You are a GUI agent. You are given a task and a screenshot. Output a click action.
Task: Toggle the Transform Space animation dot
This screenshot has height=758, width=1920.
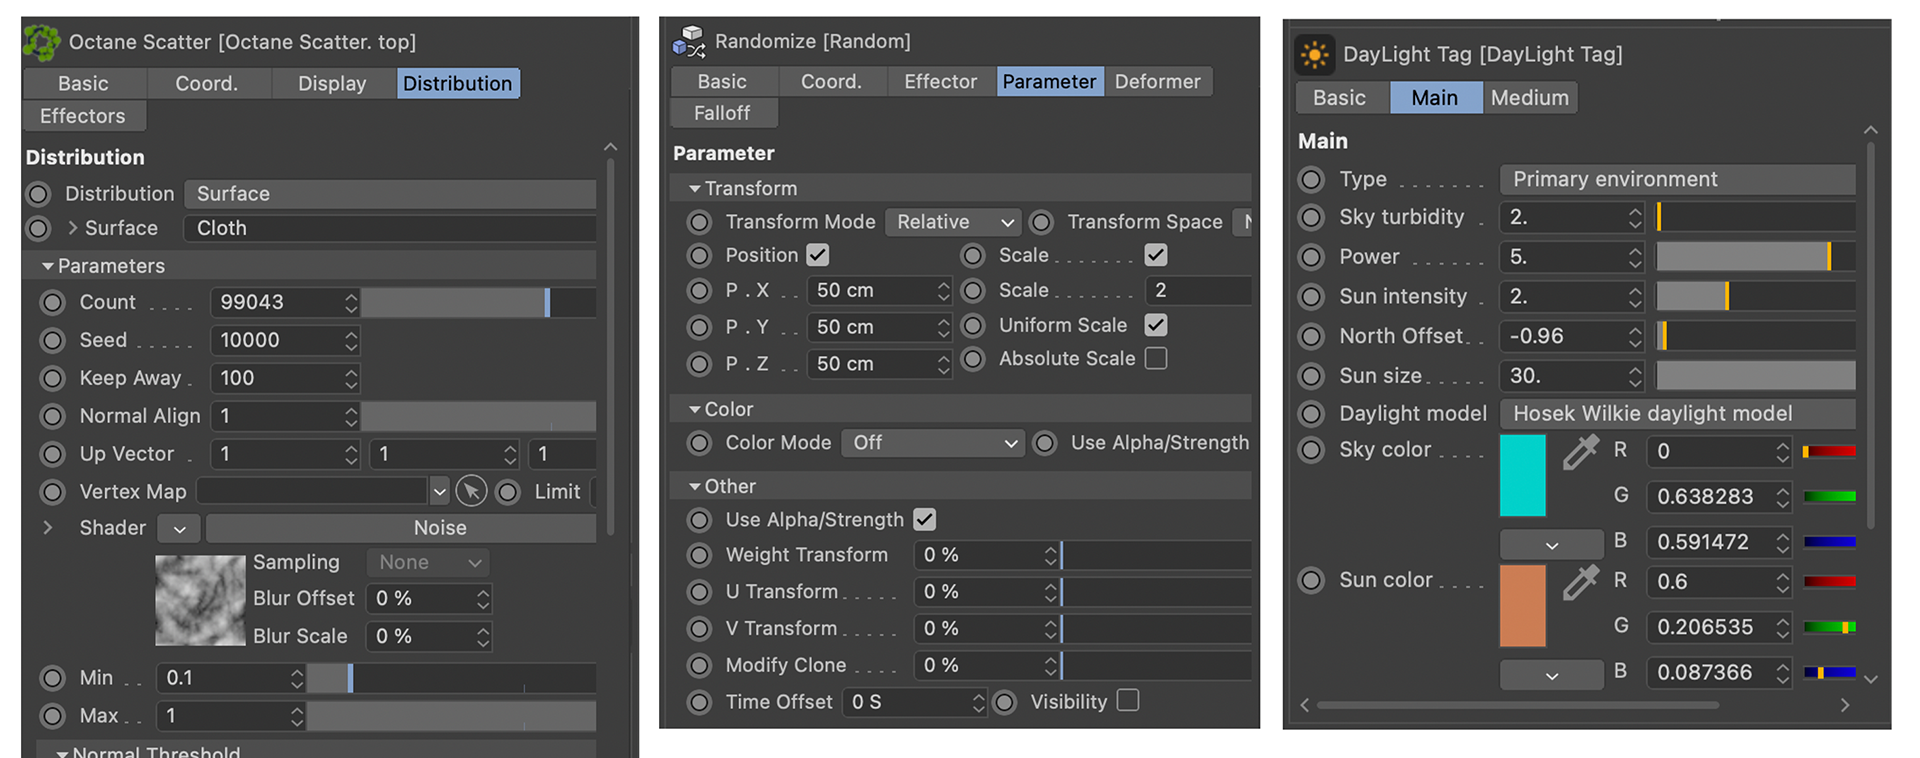[1041, 222]
